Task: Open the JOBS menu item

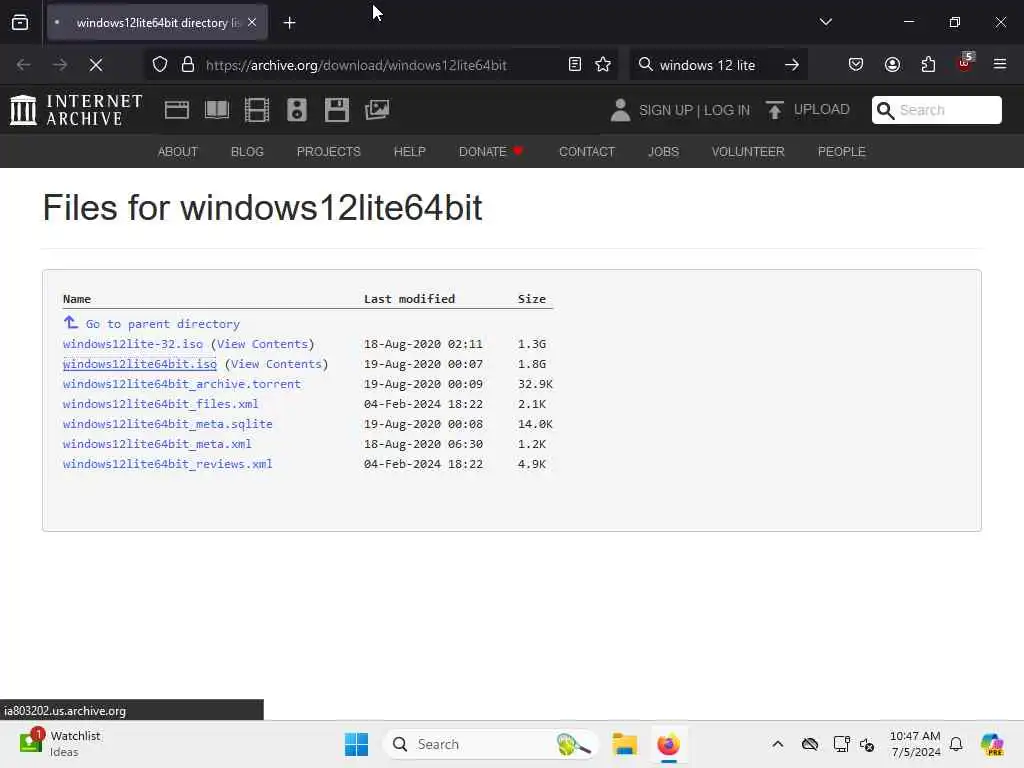Action: point(664,152)
